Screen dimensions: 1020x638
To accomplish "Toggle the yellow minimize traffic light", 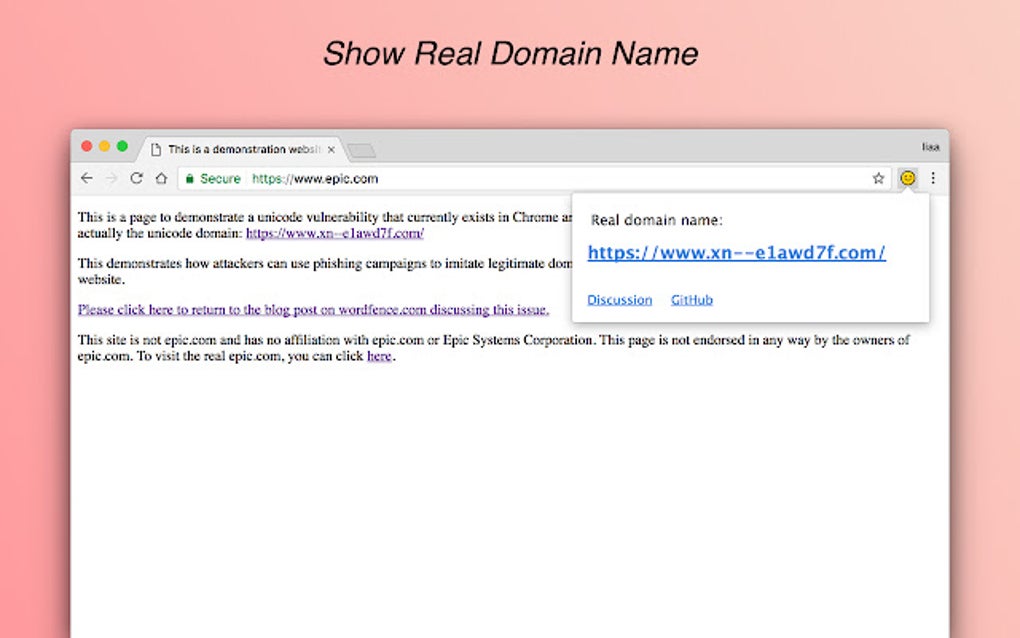I will click(x=104, y=145).
